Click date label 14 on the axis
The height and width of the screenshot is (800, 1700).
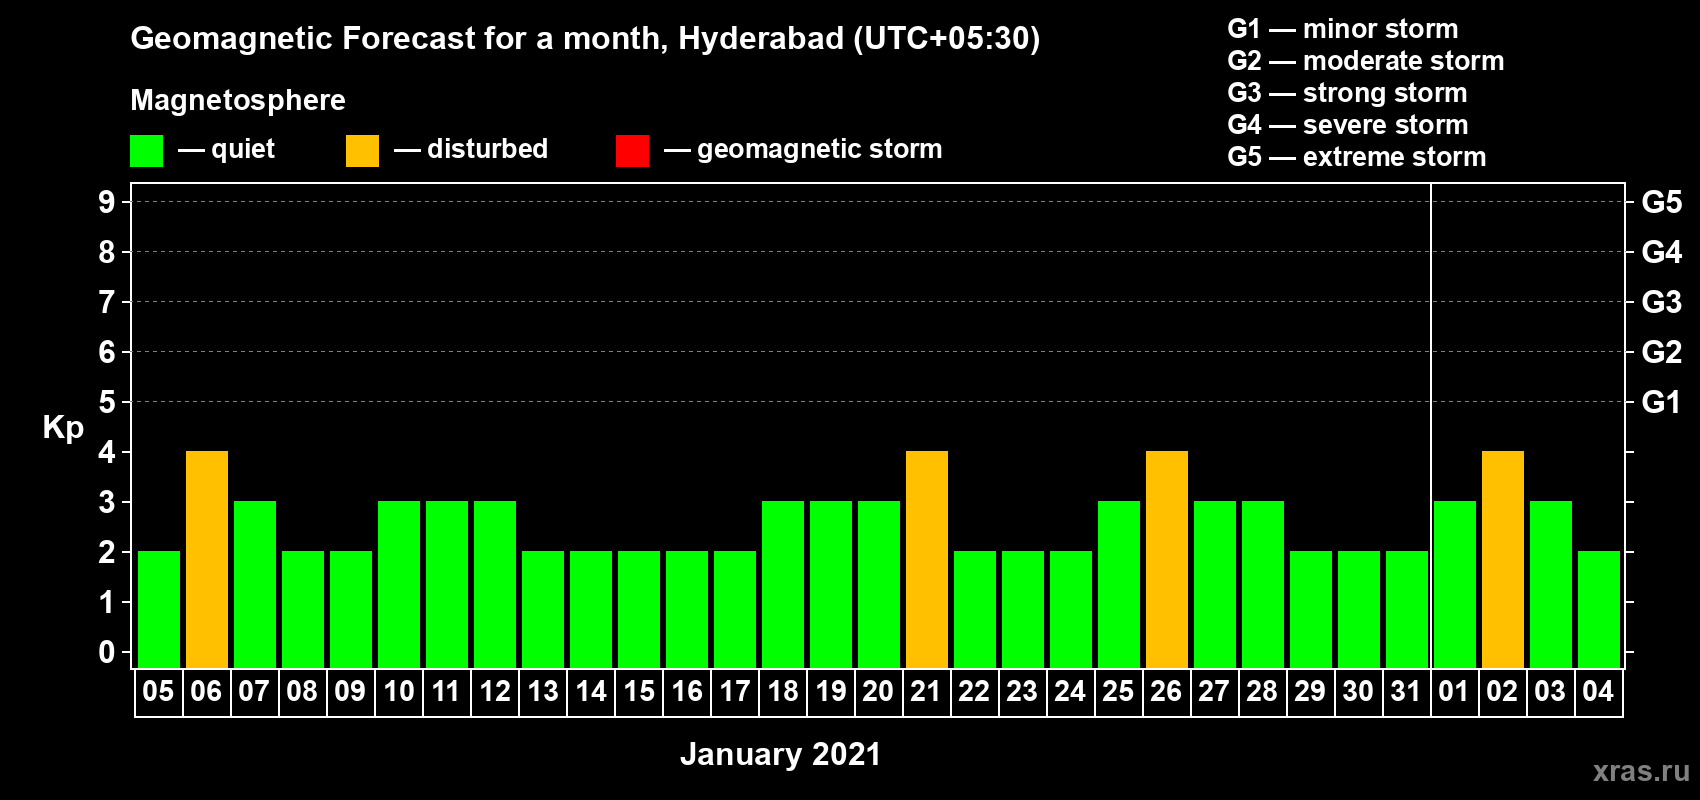[x=590, y=691]
